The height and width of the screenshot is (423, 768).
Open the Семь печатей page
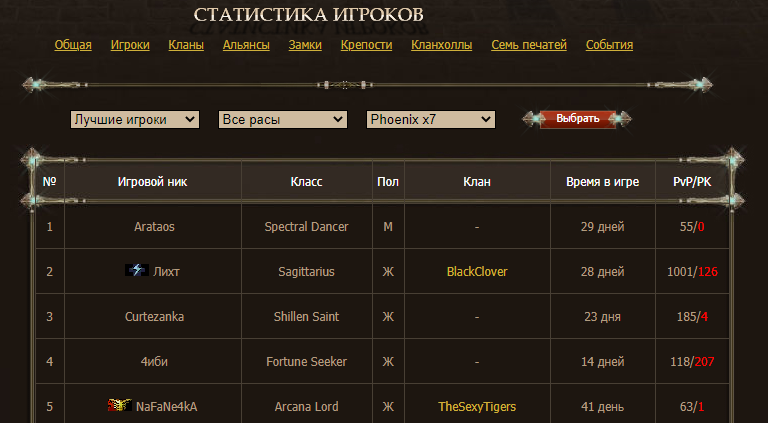529,45
